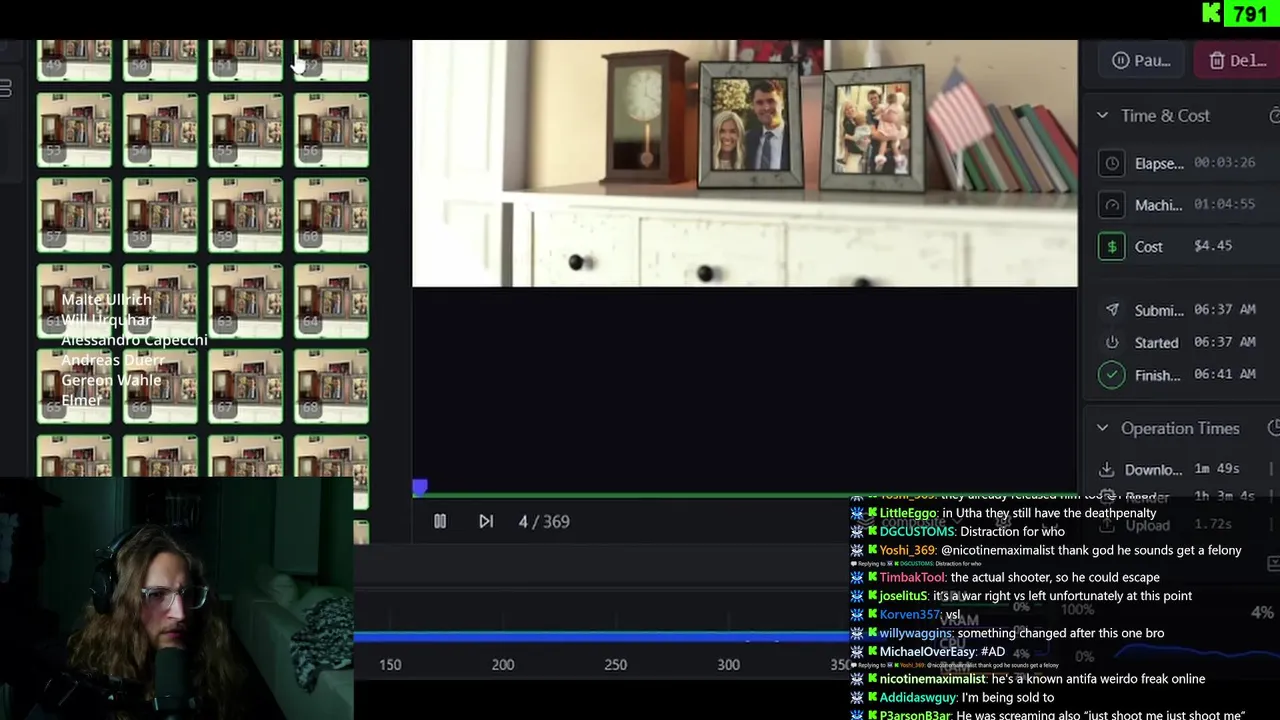The height and width of the screenshot is (720, 1280).
Task: Select frame thumbnail 63
Action: (x=246, y=301)
